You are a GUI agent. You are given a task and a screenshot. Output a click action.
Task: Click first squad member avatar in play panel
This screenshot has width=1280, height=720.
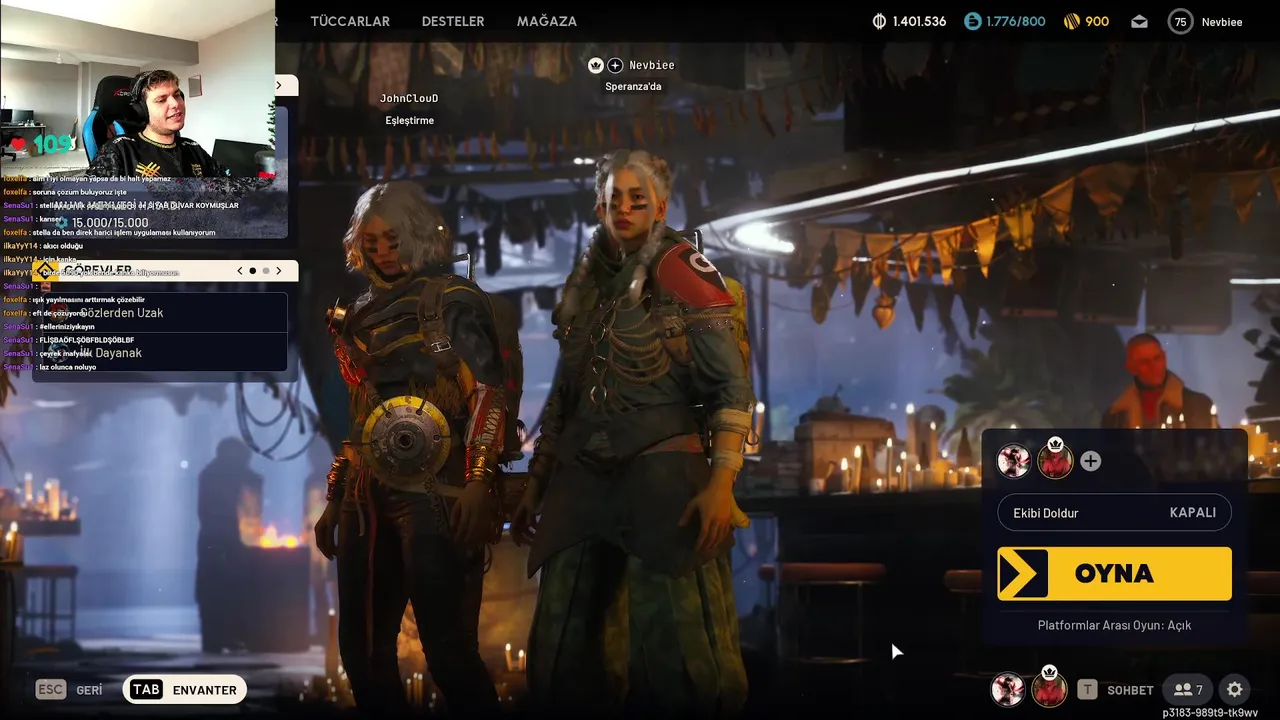pos(1014,461)
